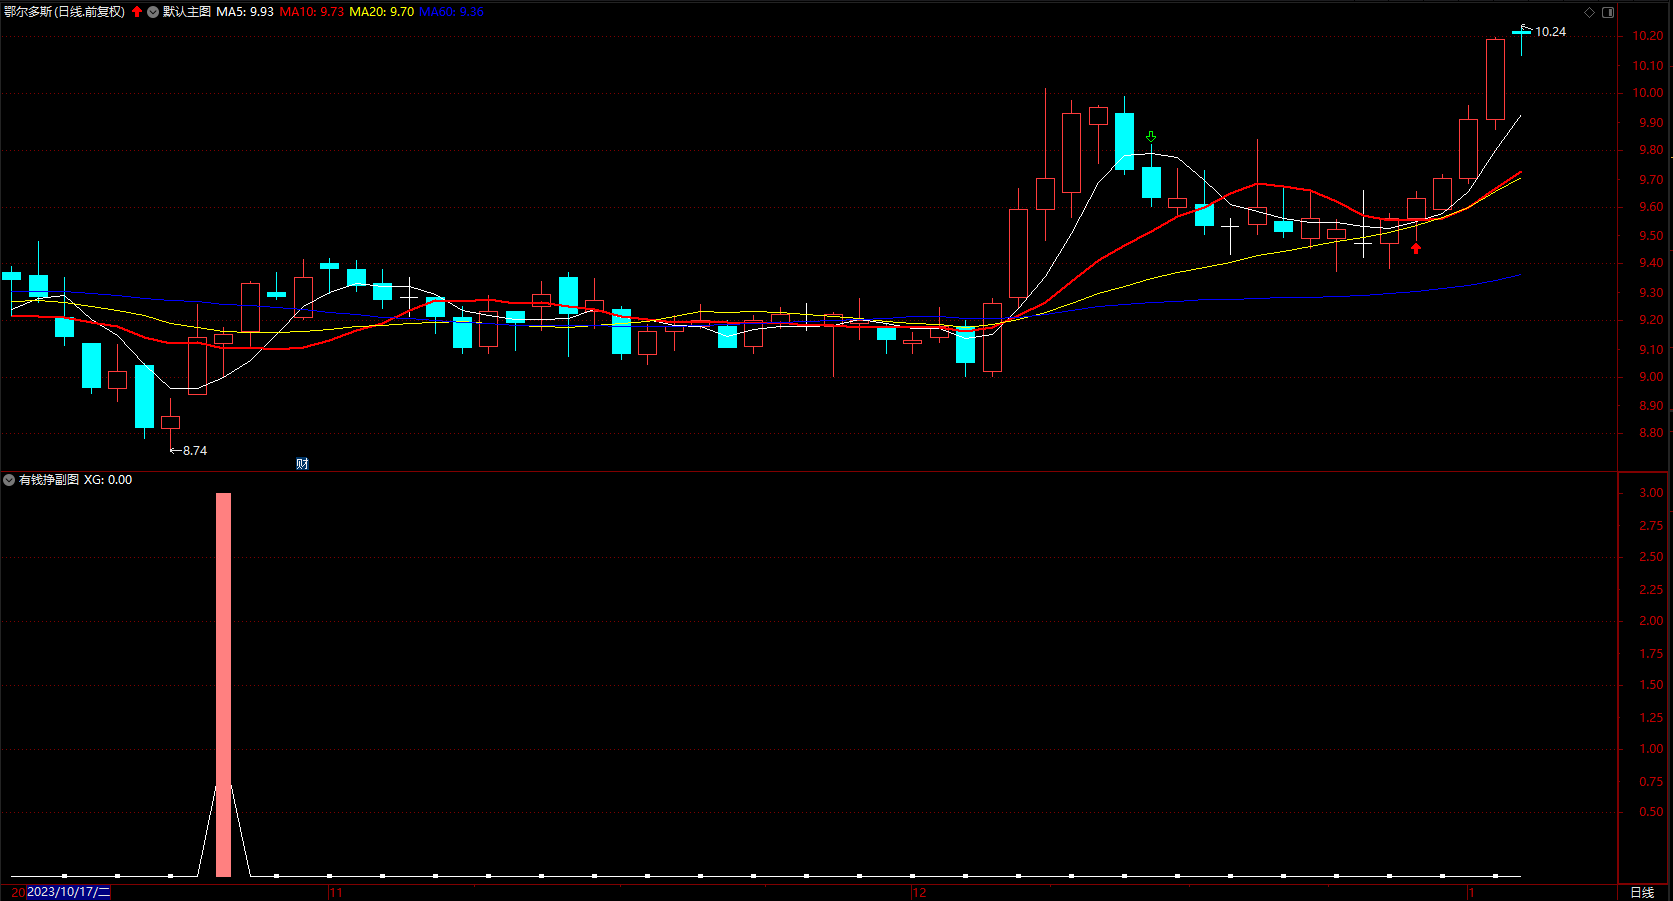Click the 10.20 price axis label
The image size is (1673, 901).
point(1649,36)
